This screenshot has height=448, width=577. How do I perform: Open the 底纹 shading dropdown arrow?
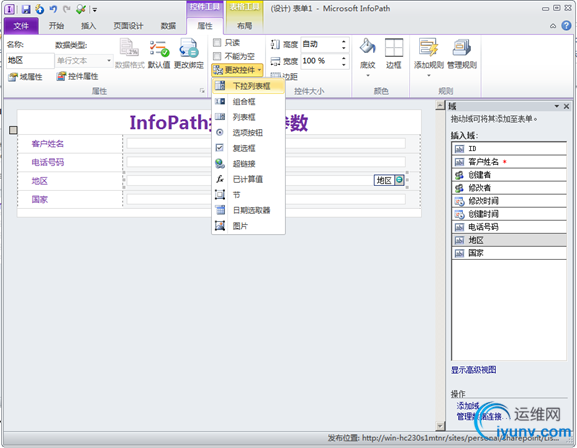coord(368,75)
